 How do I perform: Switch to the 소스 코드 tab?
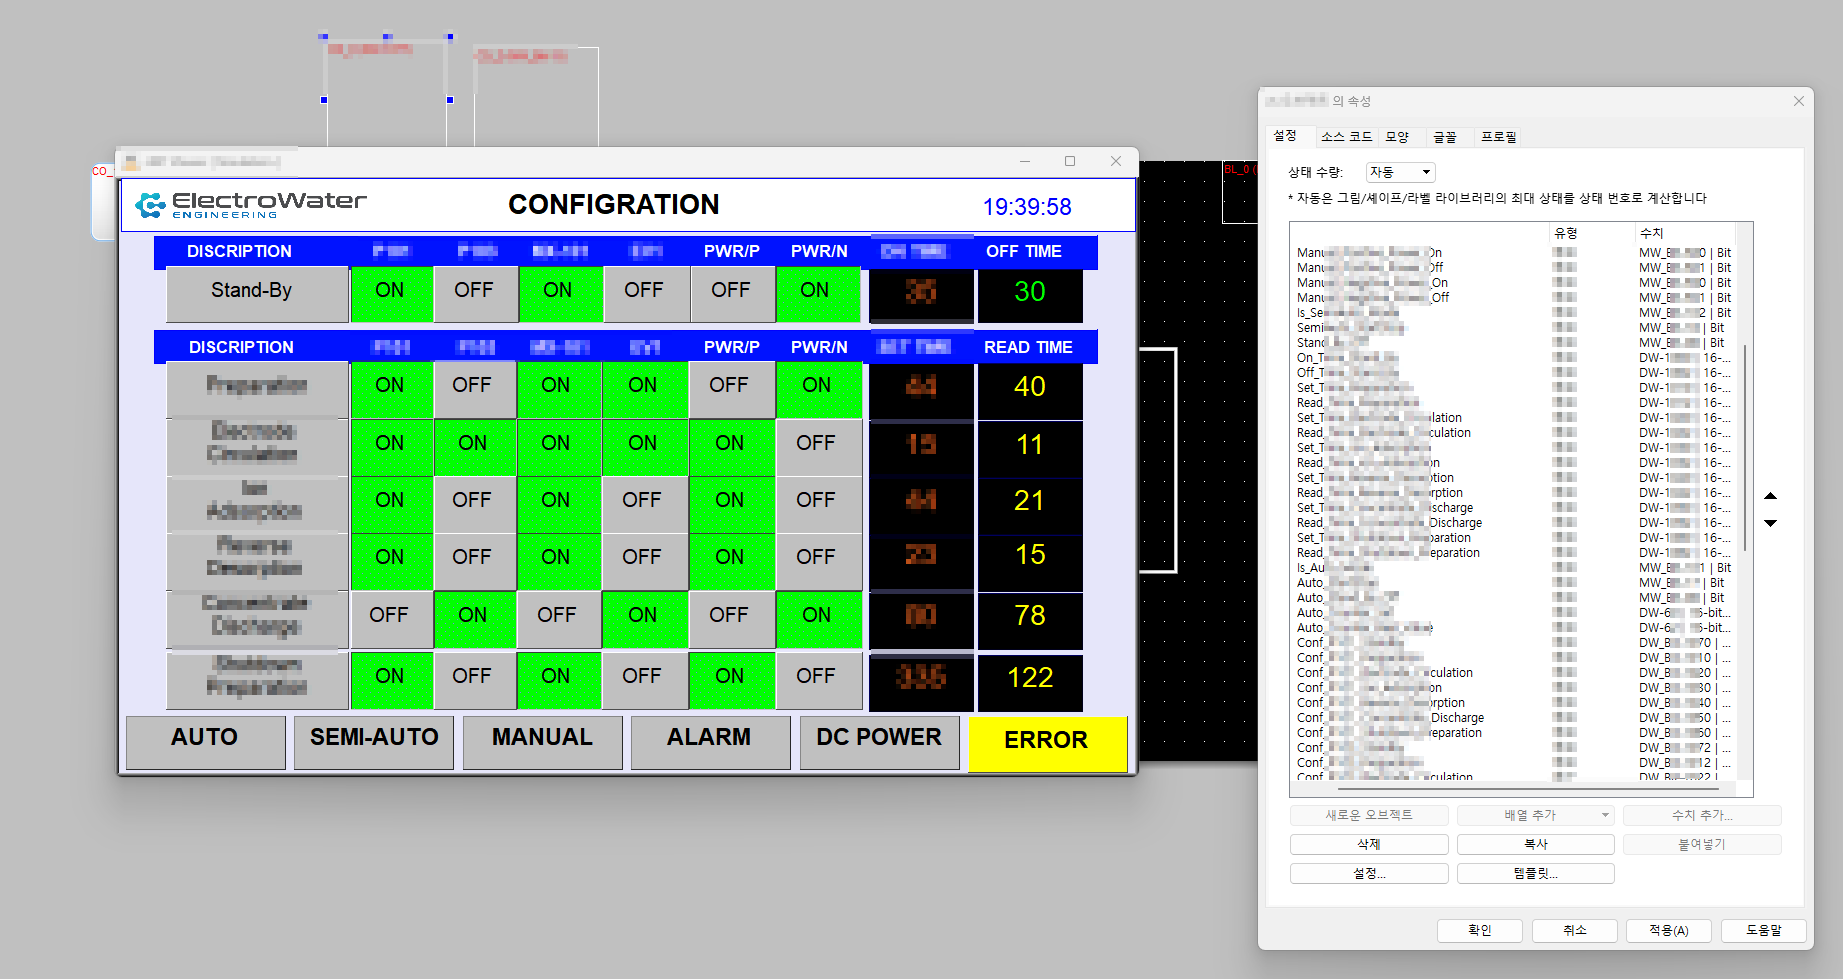click(x=1346, y=137)
